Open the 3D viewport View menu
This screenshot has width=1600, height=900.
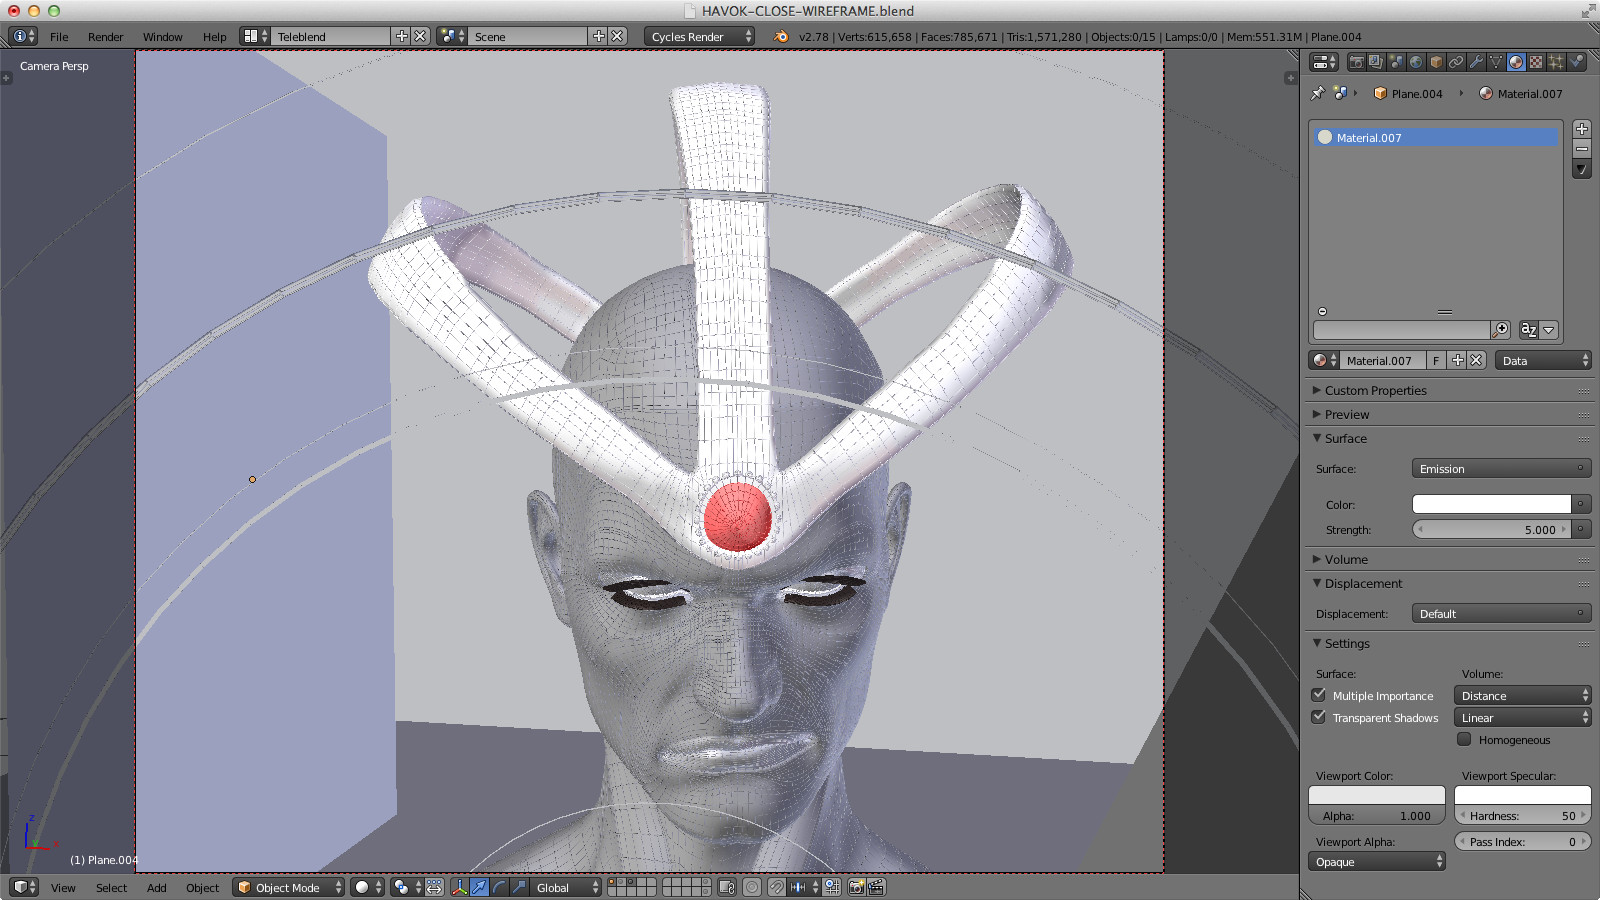coord(63,888)
